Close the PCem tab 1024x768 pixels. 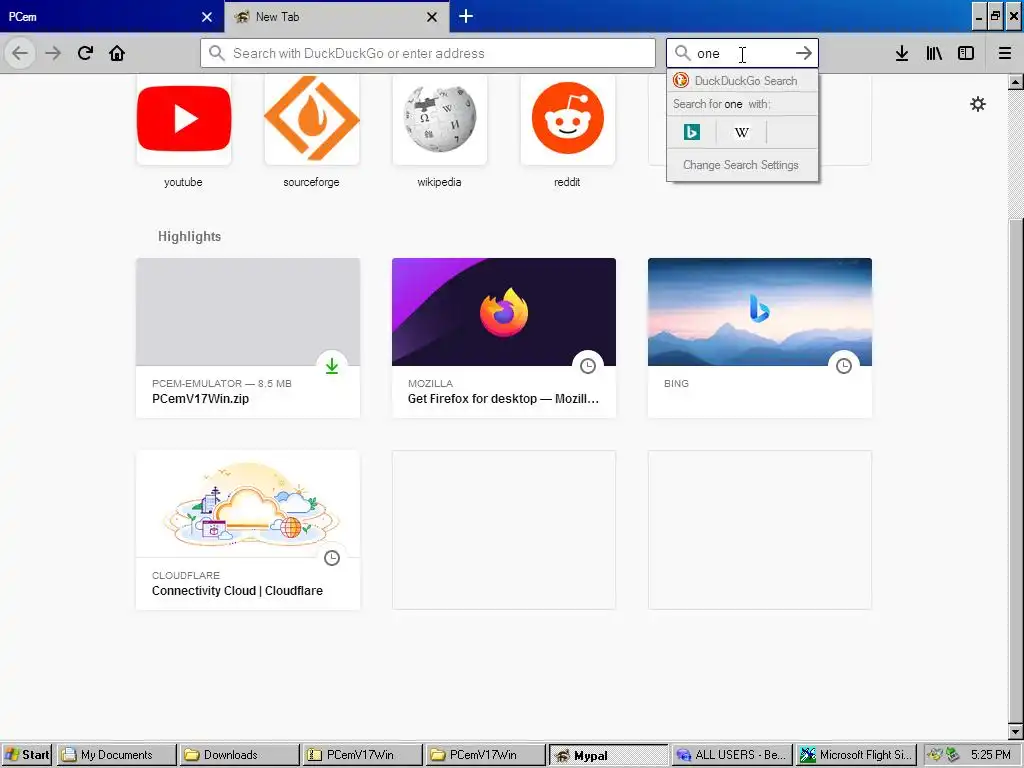[x=206, y=17]
